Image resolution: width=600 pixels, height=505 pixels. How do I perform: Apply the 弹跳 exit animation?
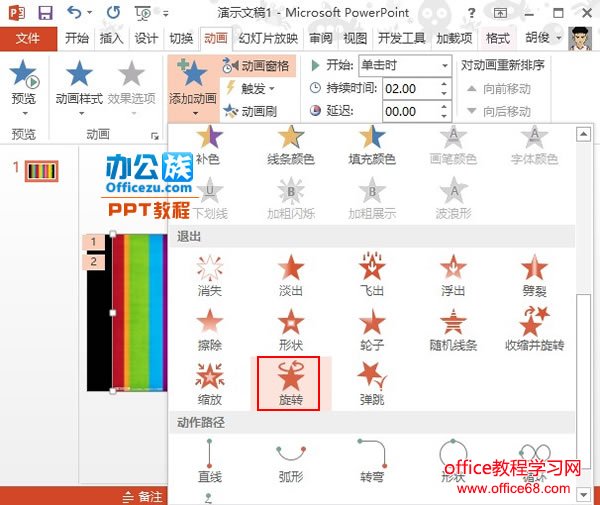click(x=372, y=384)
